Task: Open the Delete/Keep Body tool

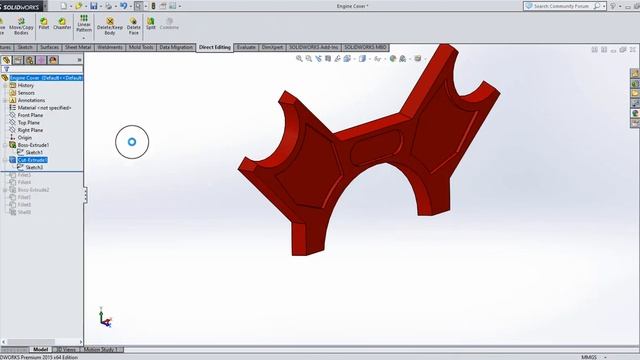Action: pos(110,26)
